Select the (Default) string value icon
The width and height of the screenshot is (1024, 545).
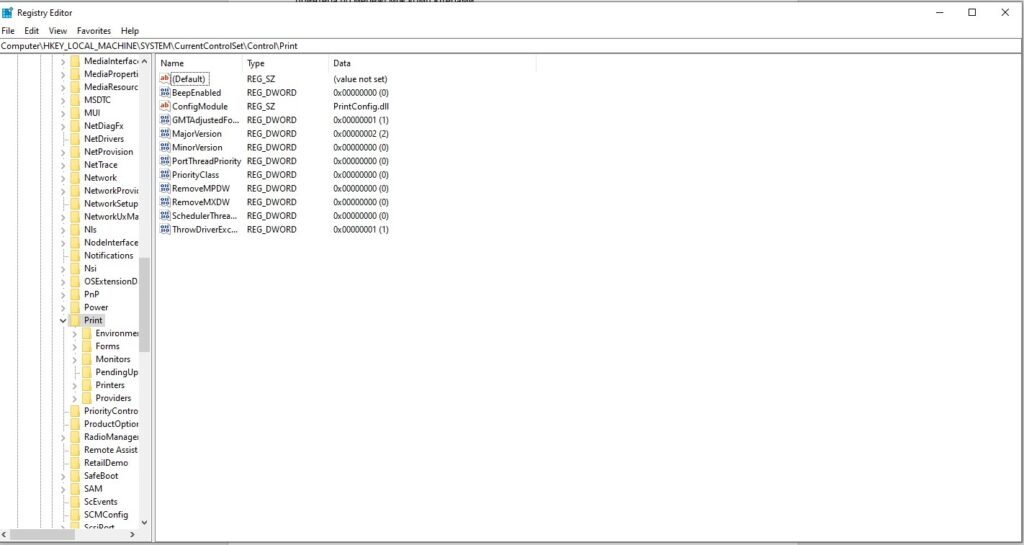[165, 79]
